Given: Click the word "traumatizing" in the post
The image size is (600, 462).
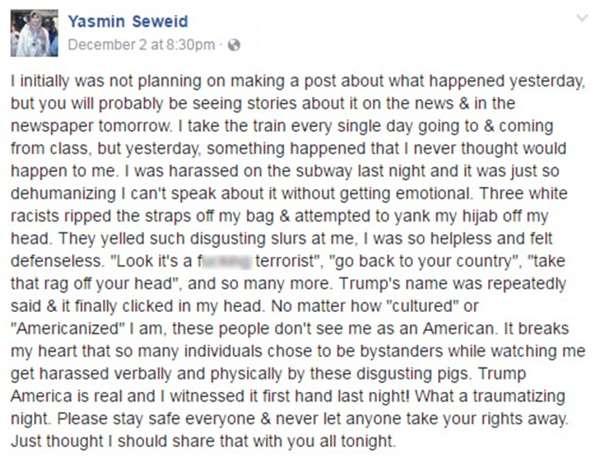Looking at the screenshot, I should (x=519, y=397).
